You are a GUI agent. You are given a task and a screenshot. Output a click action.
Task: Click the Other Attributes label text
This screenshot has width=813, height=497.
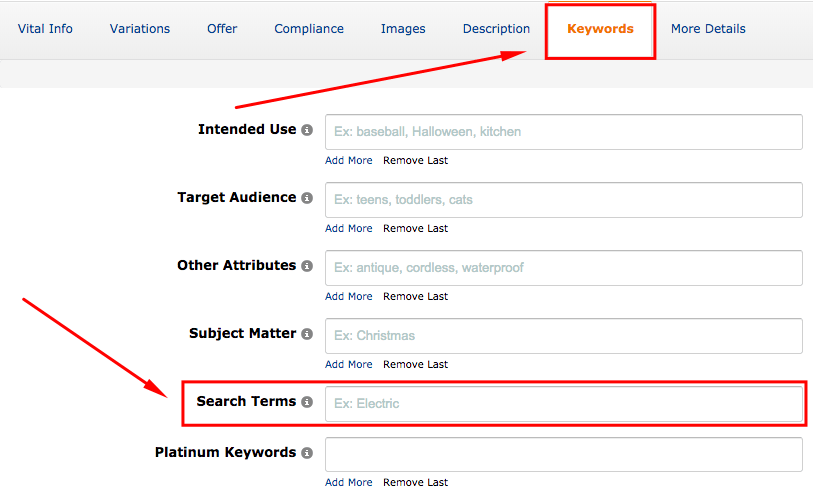click(x=236, y=265)
